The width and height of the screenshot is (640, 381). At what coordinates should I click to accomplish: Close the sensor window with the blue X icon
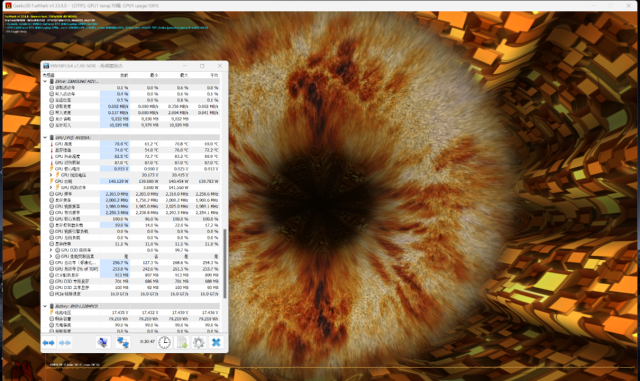pos(216,342)
